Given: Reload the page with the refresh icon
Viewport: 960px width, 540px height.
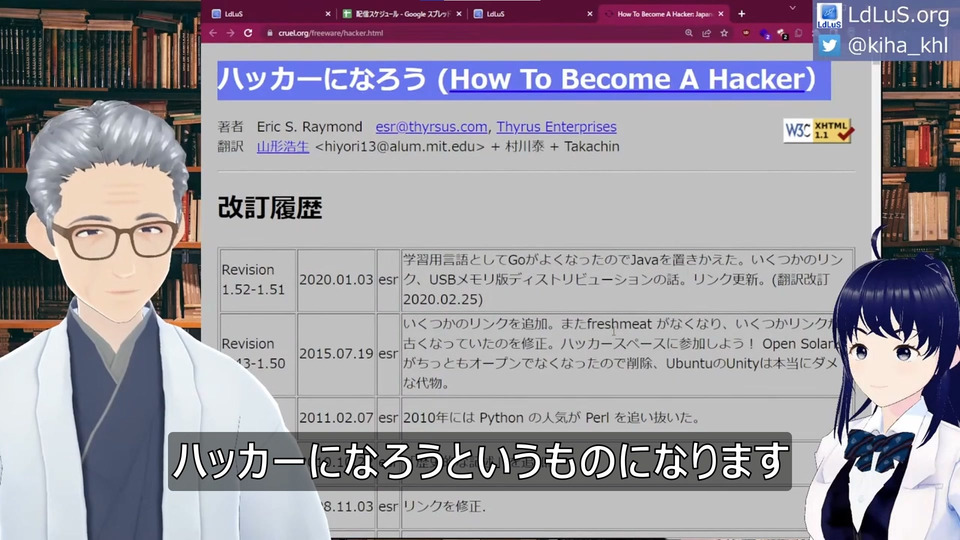Looking at the screenshot, I should click(248, 33).
